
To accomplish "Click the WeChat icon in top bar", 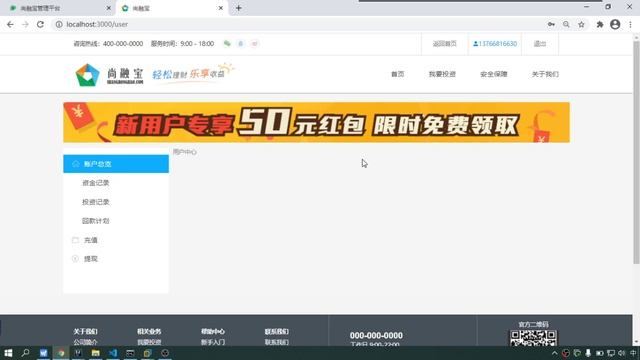I will click(x=227, y=44).
